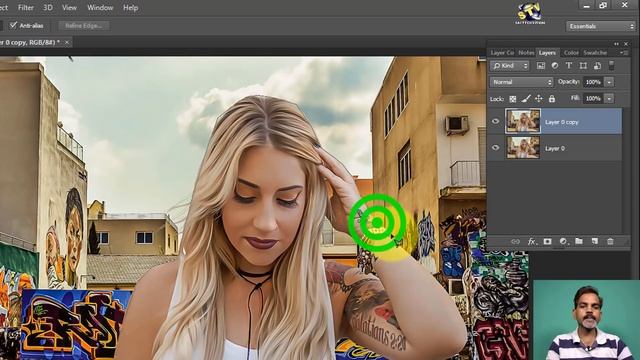640x360 pixels.
Task: Switch to the Swatches panel tab
Action: [x=595, y=53]
